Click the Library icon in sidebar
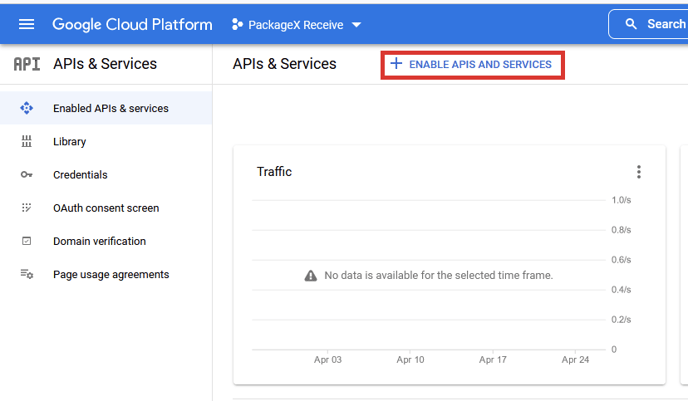This screenshot has width=688, height=401. (x=27, y=142)
